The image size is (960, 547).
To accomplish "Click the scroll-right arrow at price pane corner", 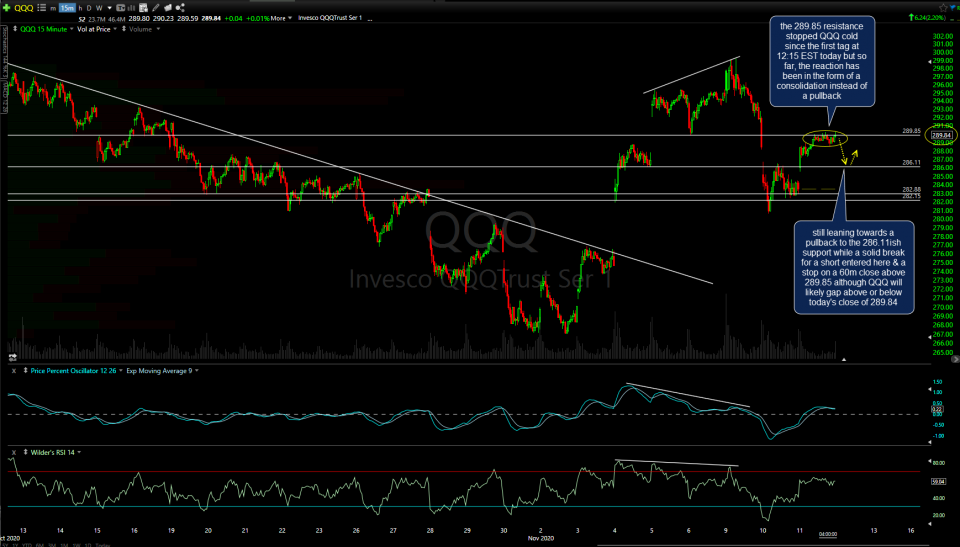I will [x=955, y=360].
